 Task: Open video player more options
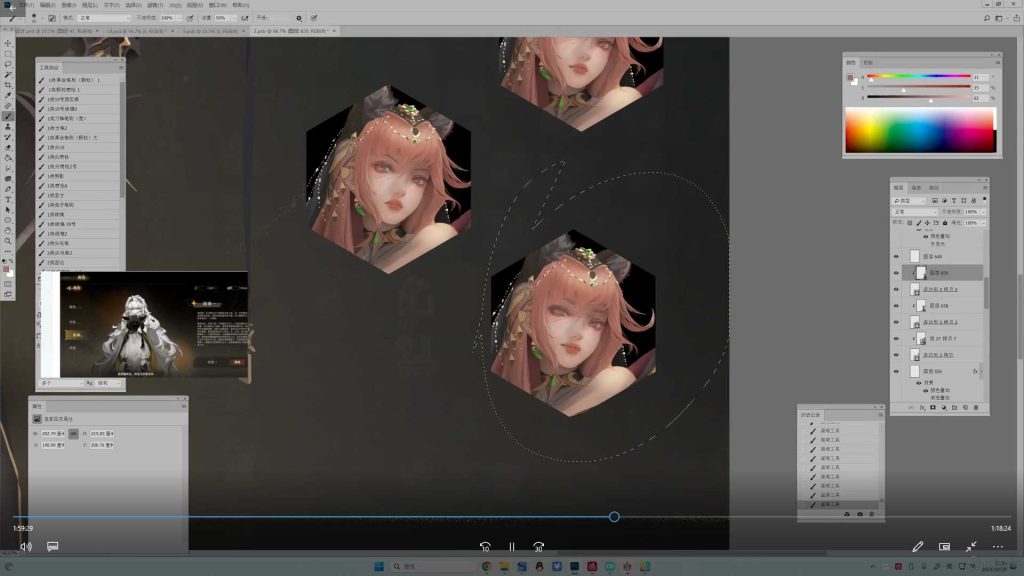998,547
